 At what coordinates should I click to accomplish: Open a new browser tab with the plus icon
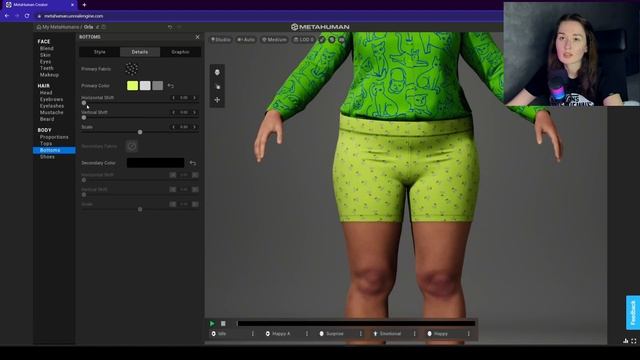coord(84,5)
